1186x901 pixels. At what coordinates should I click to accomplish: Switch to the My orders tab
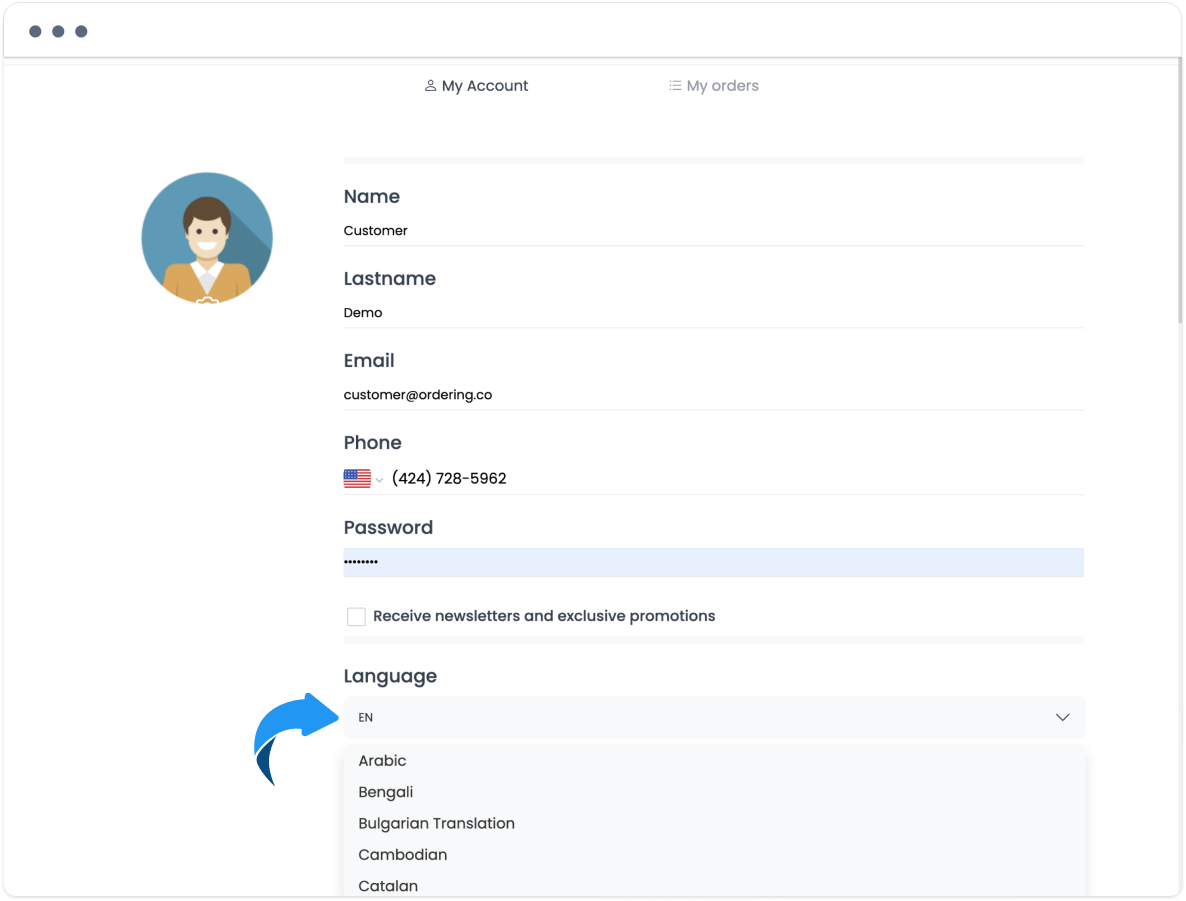(x=713, y=86)
